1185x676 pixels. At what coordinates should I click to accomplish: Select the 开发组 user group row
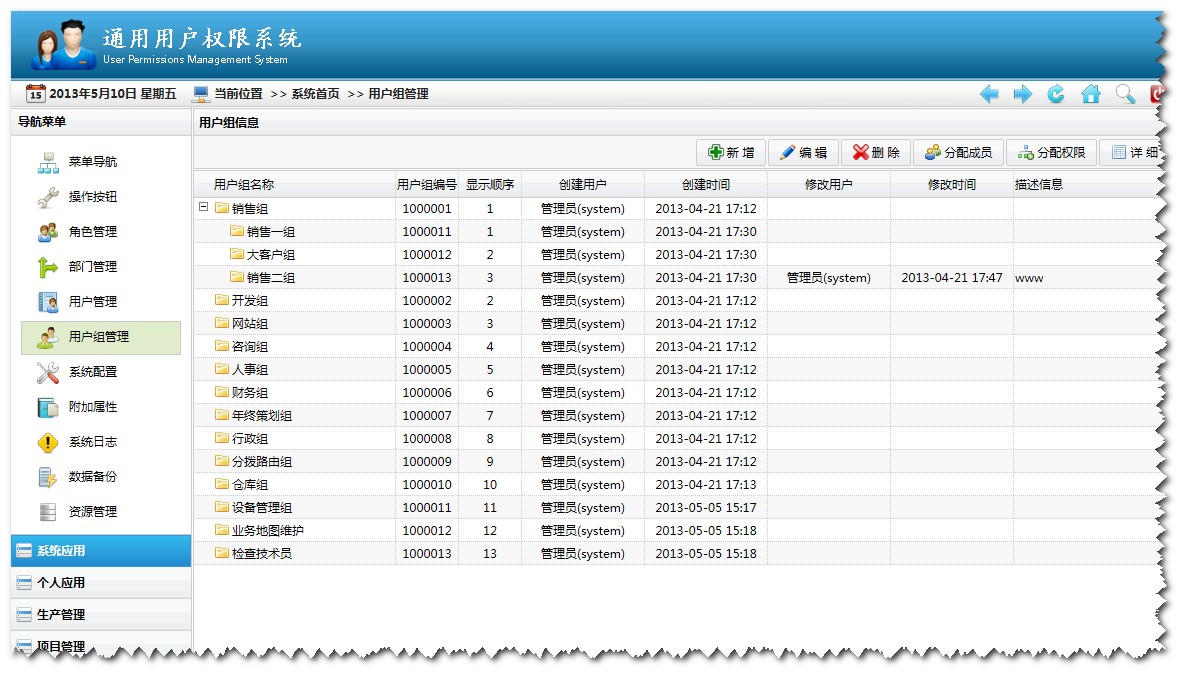pyautogui.click(x=249, y=300)
